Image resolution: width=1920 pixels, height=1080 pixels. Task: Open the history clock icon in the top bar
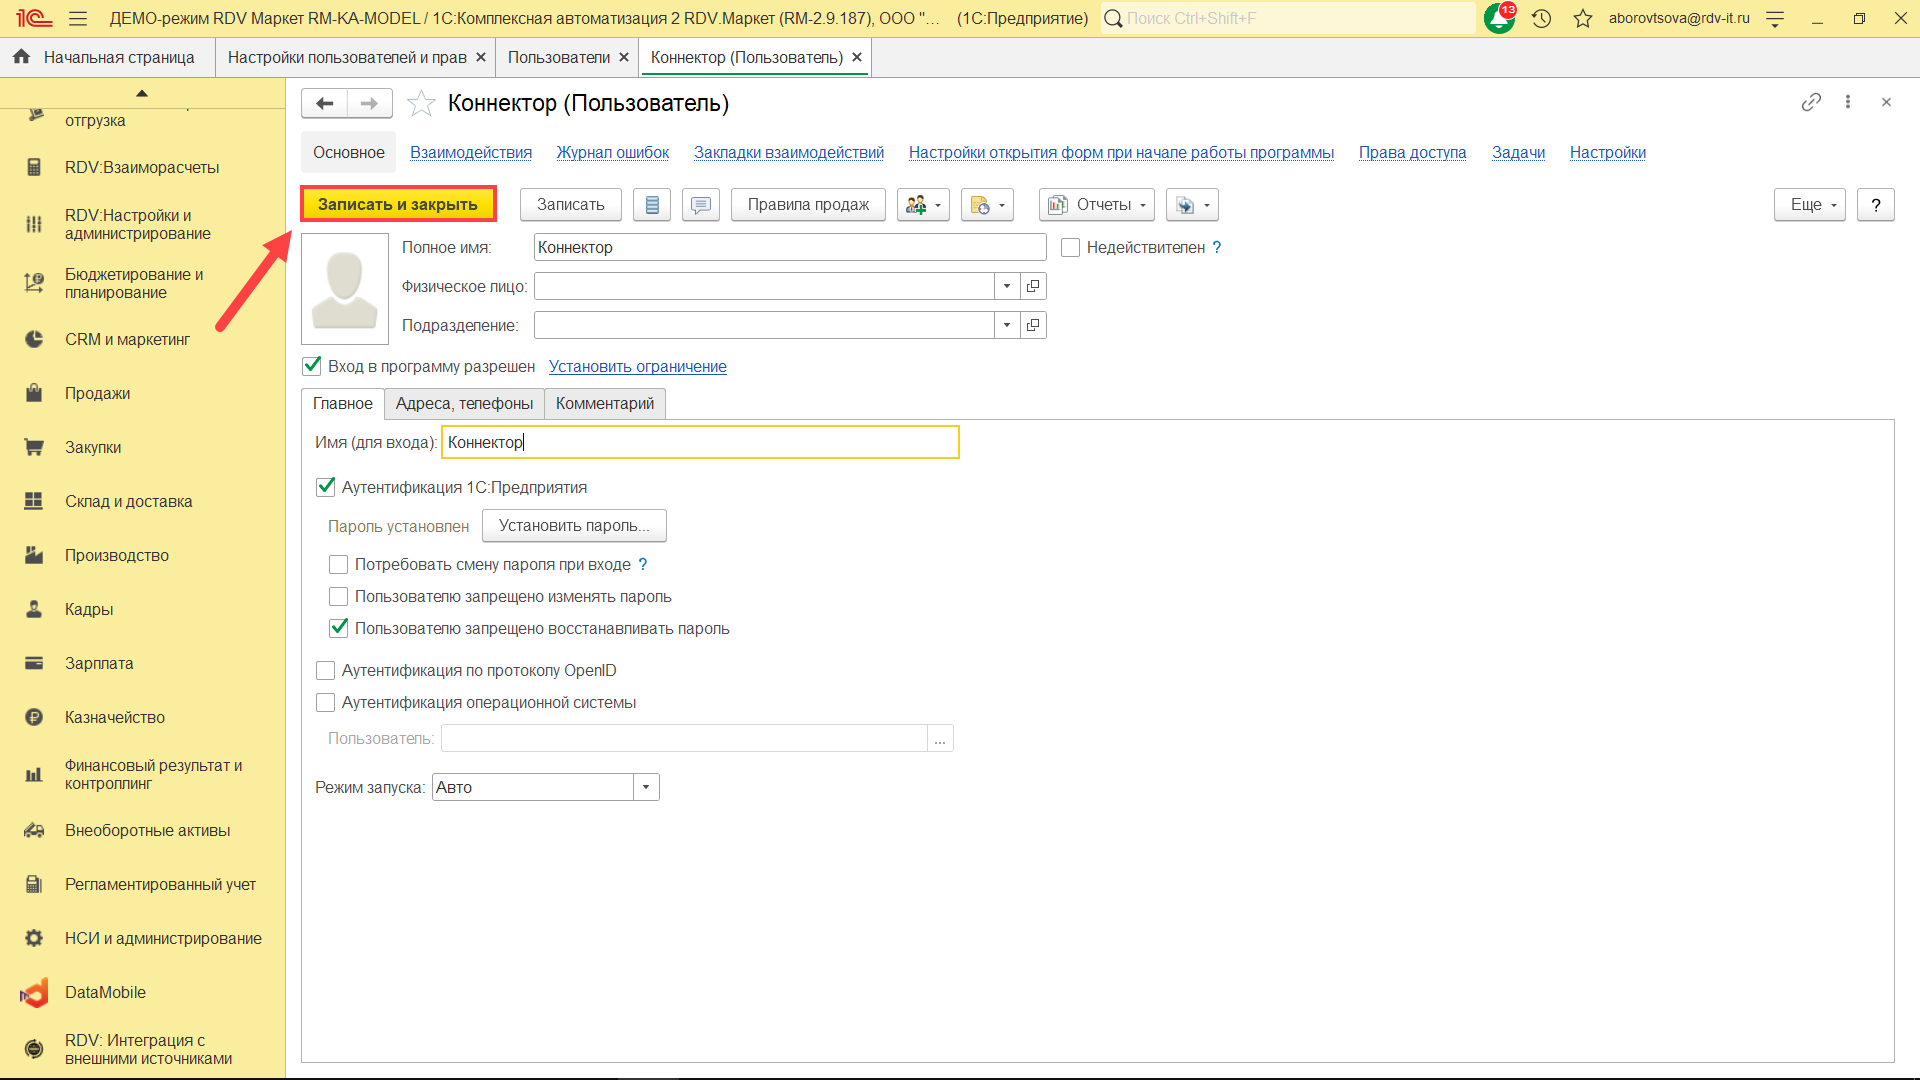click(x=1541, y=18)
